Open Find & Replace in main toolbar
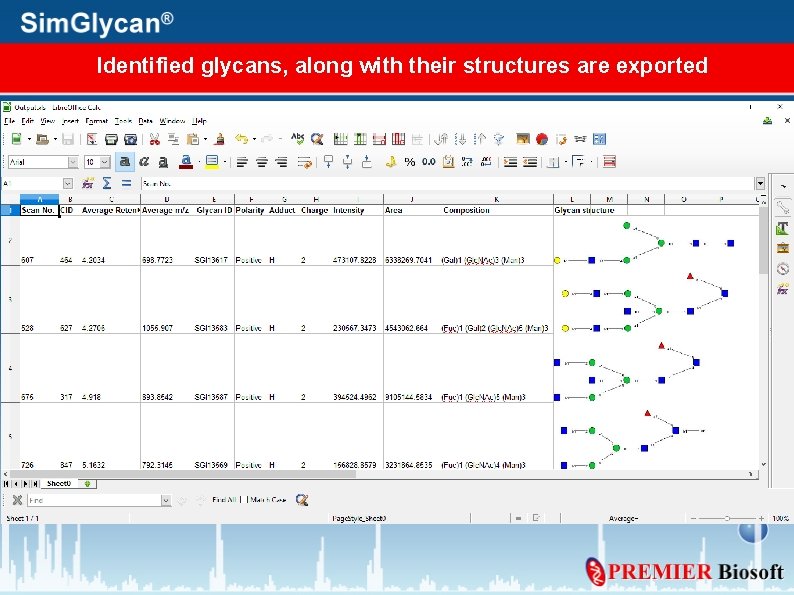Image resolution: width=794 pixels, height=595 pixels. pyautogui.click(x=317, y=139)
